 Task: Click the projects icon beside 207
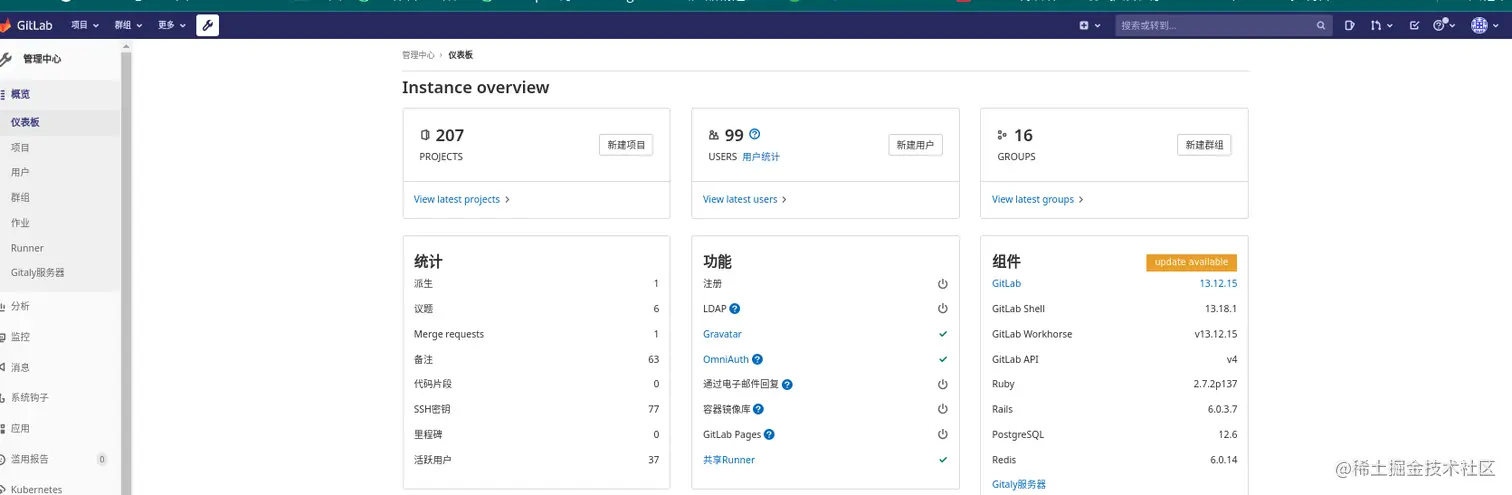click(425, 135)
